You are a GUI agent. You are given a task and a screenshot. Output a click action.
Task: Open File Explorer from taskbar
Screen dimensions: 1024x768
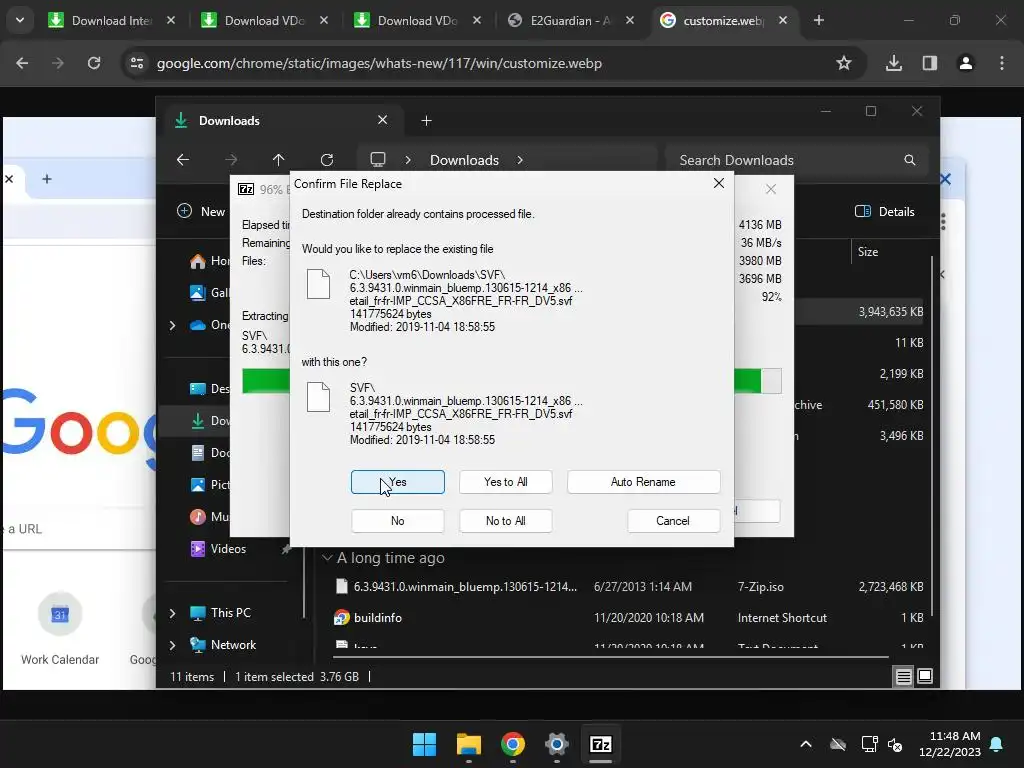point(468,744)
